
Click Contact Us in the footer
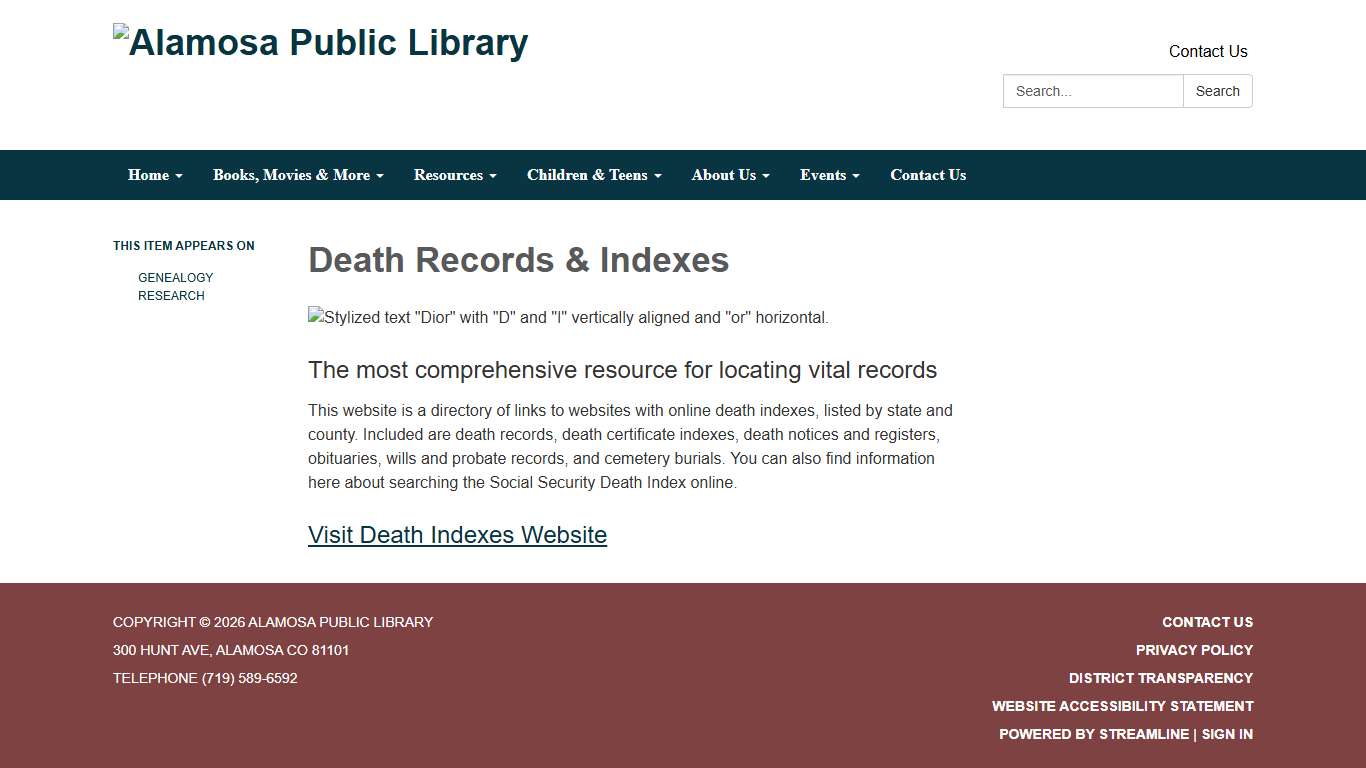click(x=1207, y=622)
